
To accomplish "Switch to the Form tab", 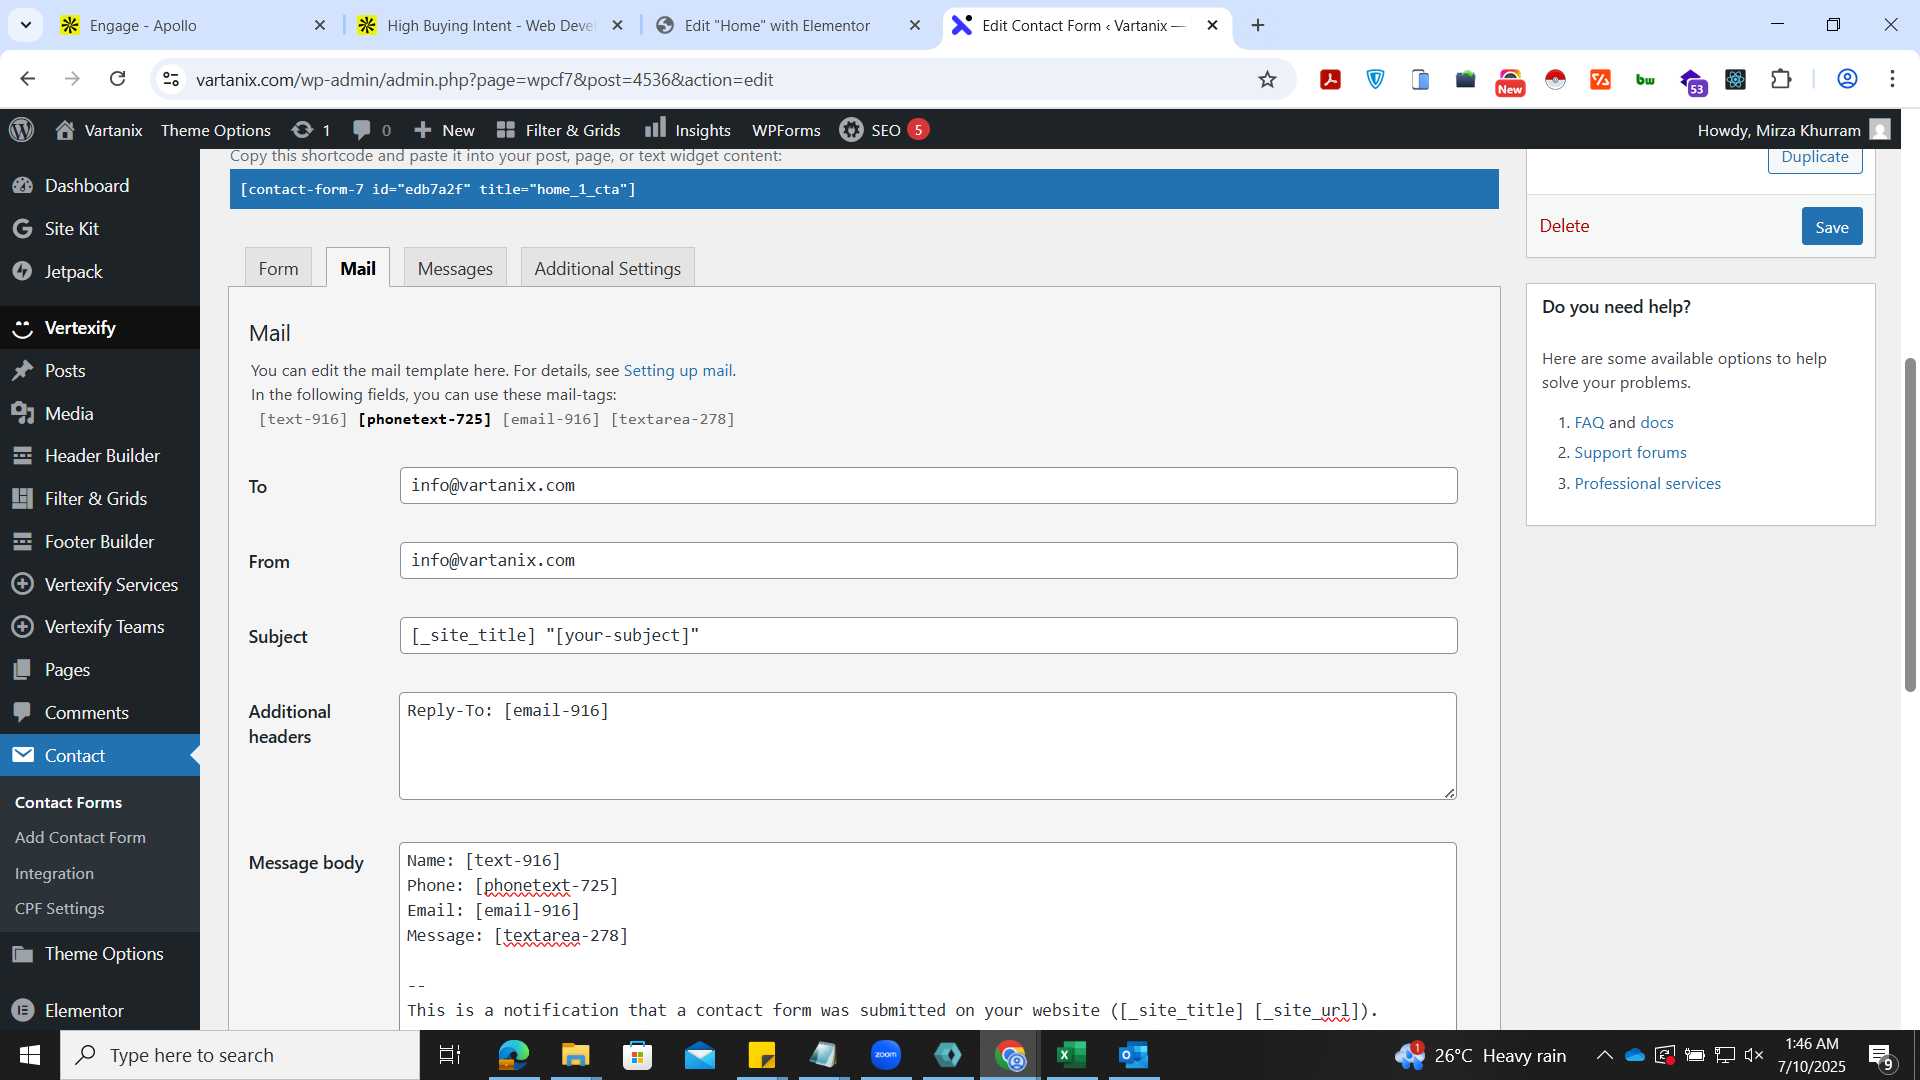I will (278, 268).
